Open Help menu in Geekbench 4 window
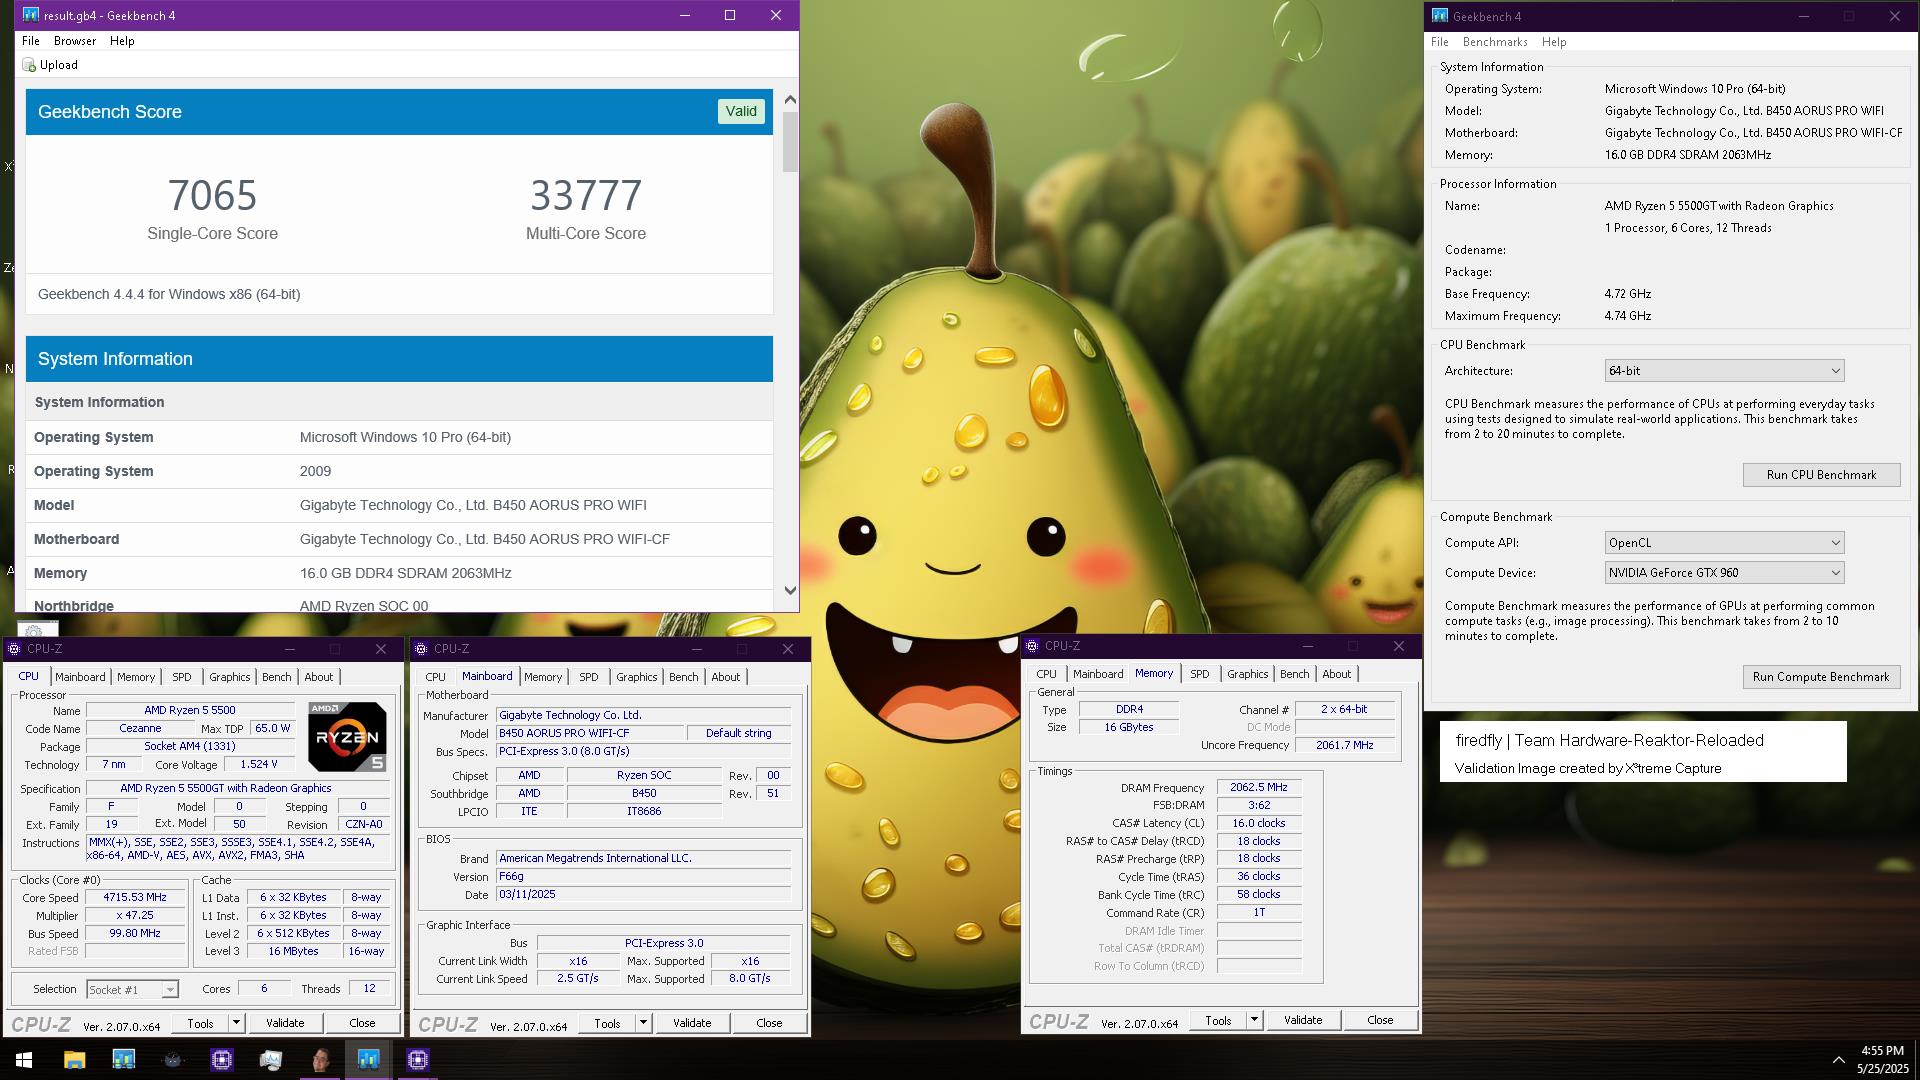 (1554, 42)
